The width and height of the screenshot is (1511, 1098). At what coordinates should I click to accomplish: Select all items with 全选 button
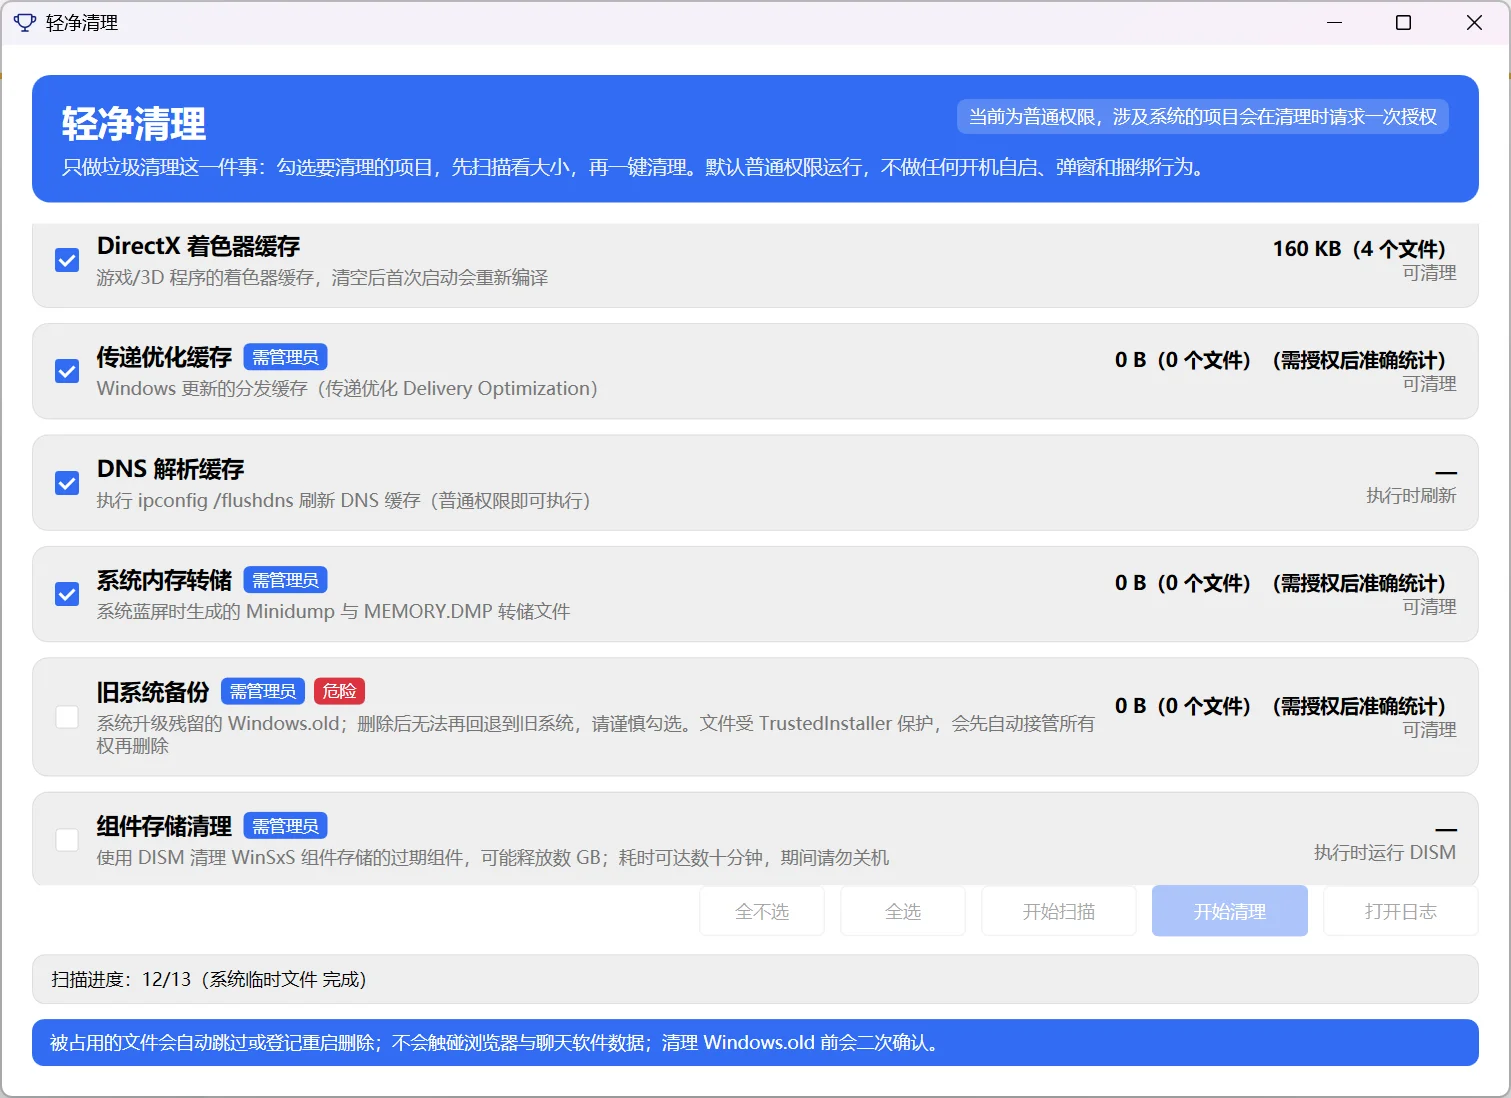click(x=903, y=911)
